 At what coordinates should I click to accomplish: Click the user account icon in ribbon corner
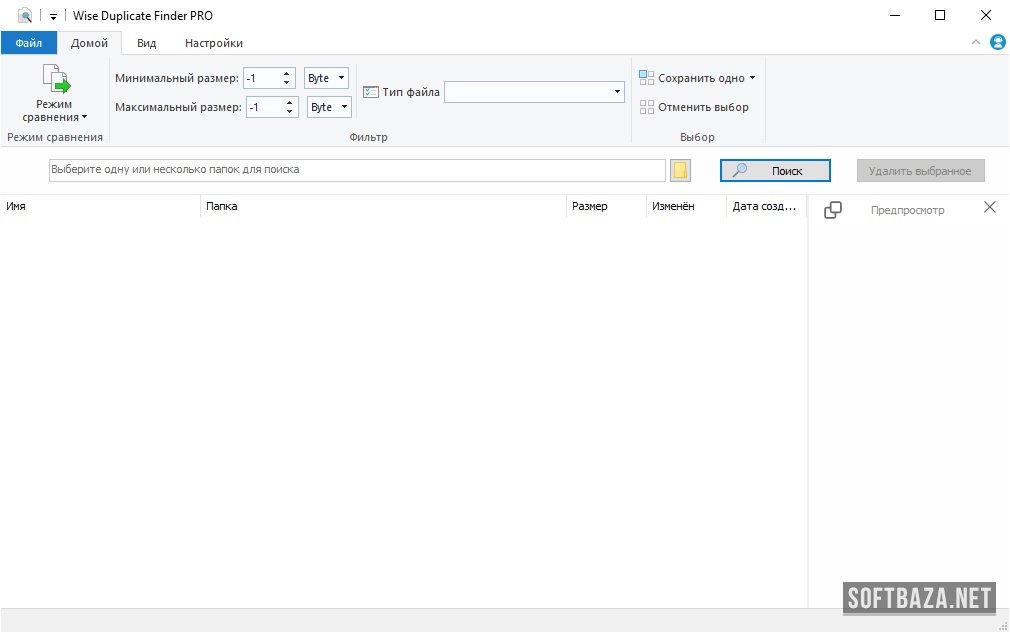click(x=997, y=42)
